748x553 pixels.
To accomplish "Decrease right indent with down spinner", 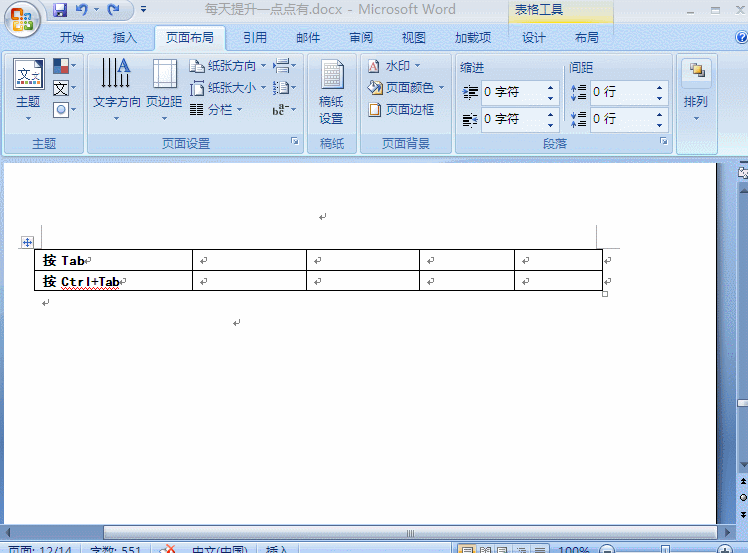I will point(551,125).
